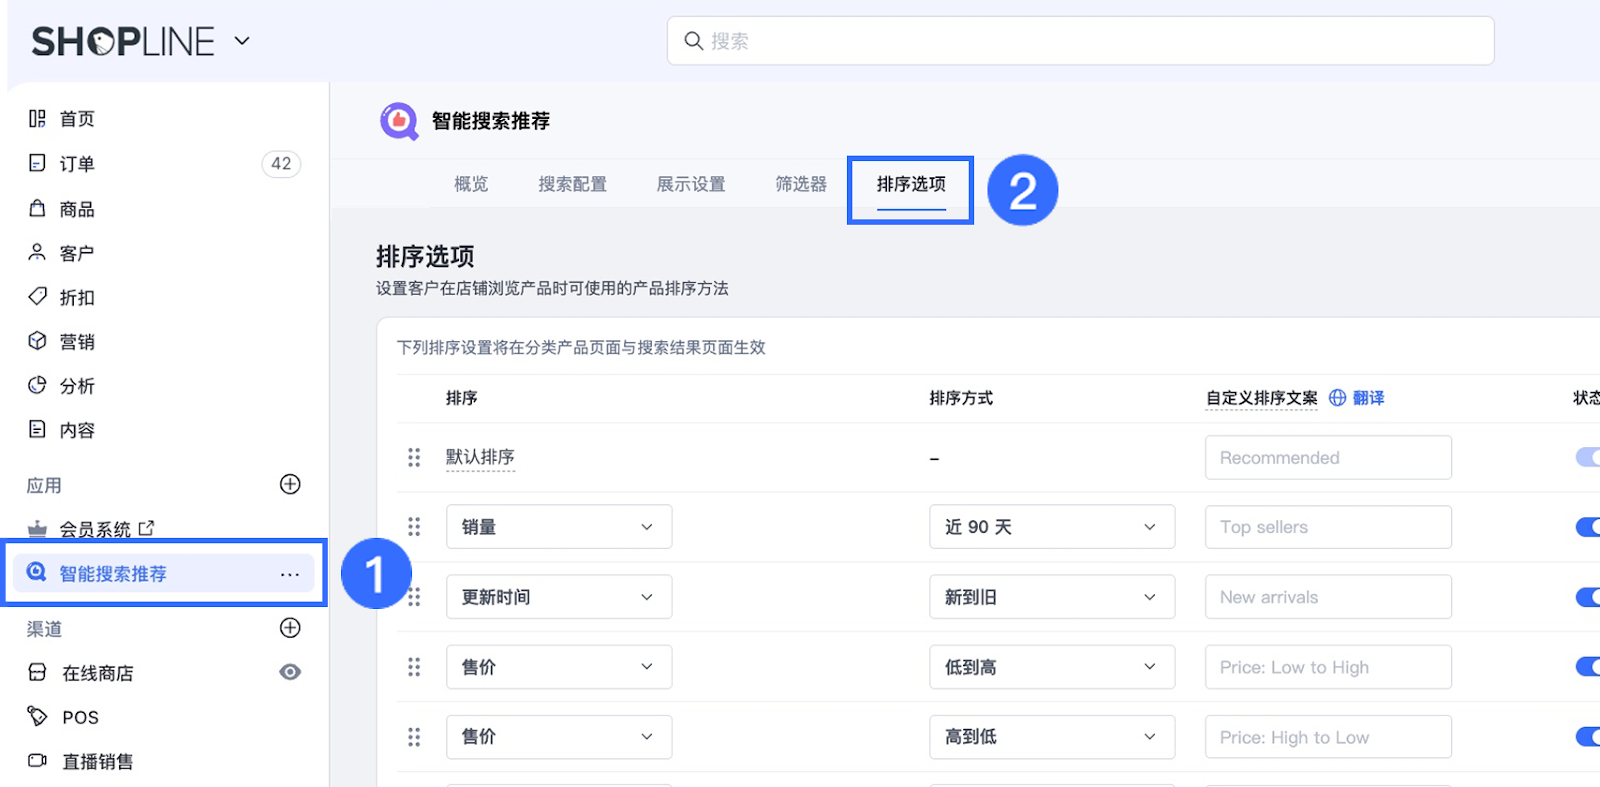1600x787 pixels.
Task: Grab the drag handle of 默认排序 row
Action: pos(414,457)
